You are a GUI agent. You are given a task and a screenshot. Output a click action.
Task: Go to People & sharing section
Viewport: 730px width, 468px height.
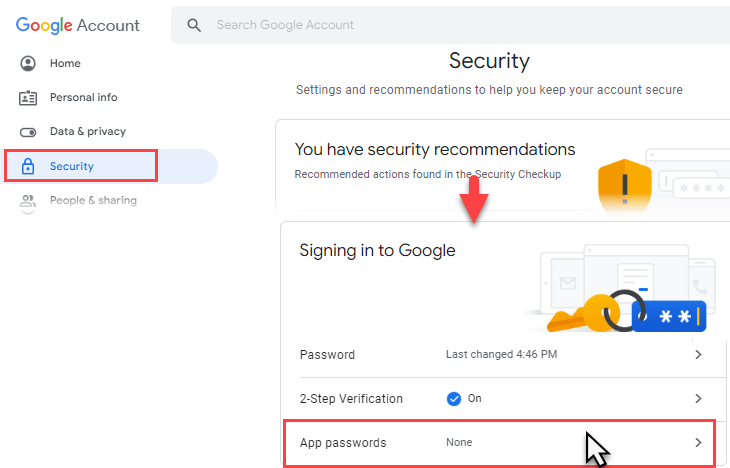(x=93, y=201)
